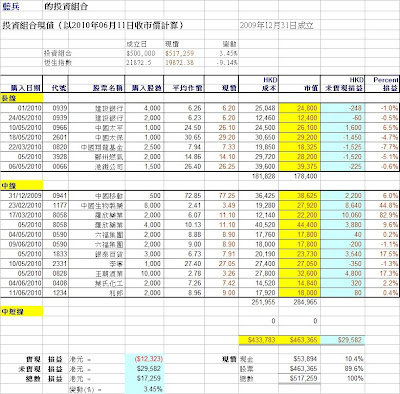
Task: Select stock code 1234
Action: (x=56, y=293)
